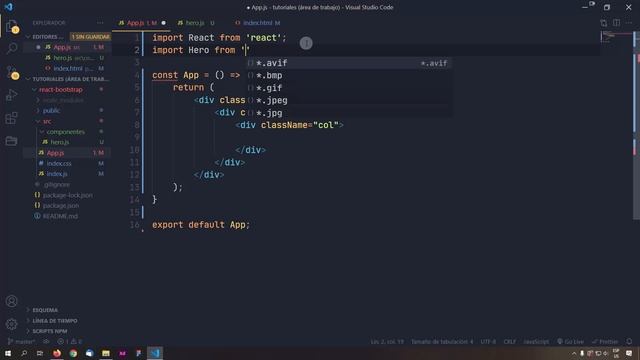Image resolution: width=640 pixels, height=360 pixels.
Task: Open package.json in the file tree
Action: pyautogui.click(x=67, y=205)
